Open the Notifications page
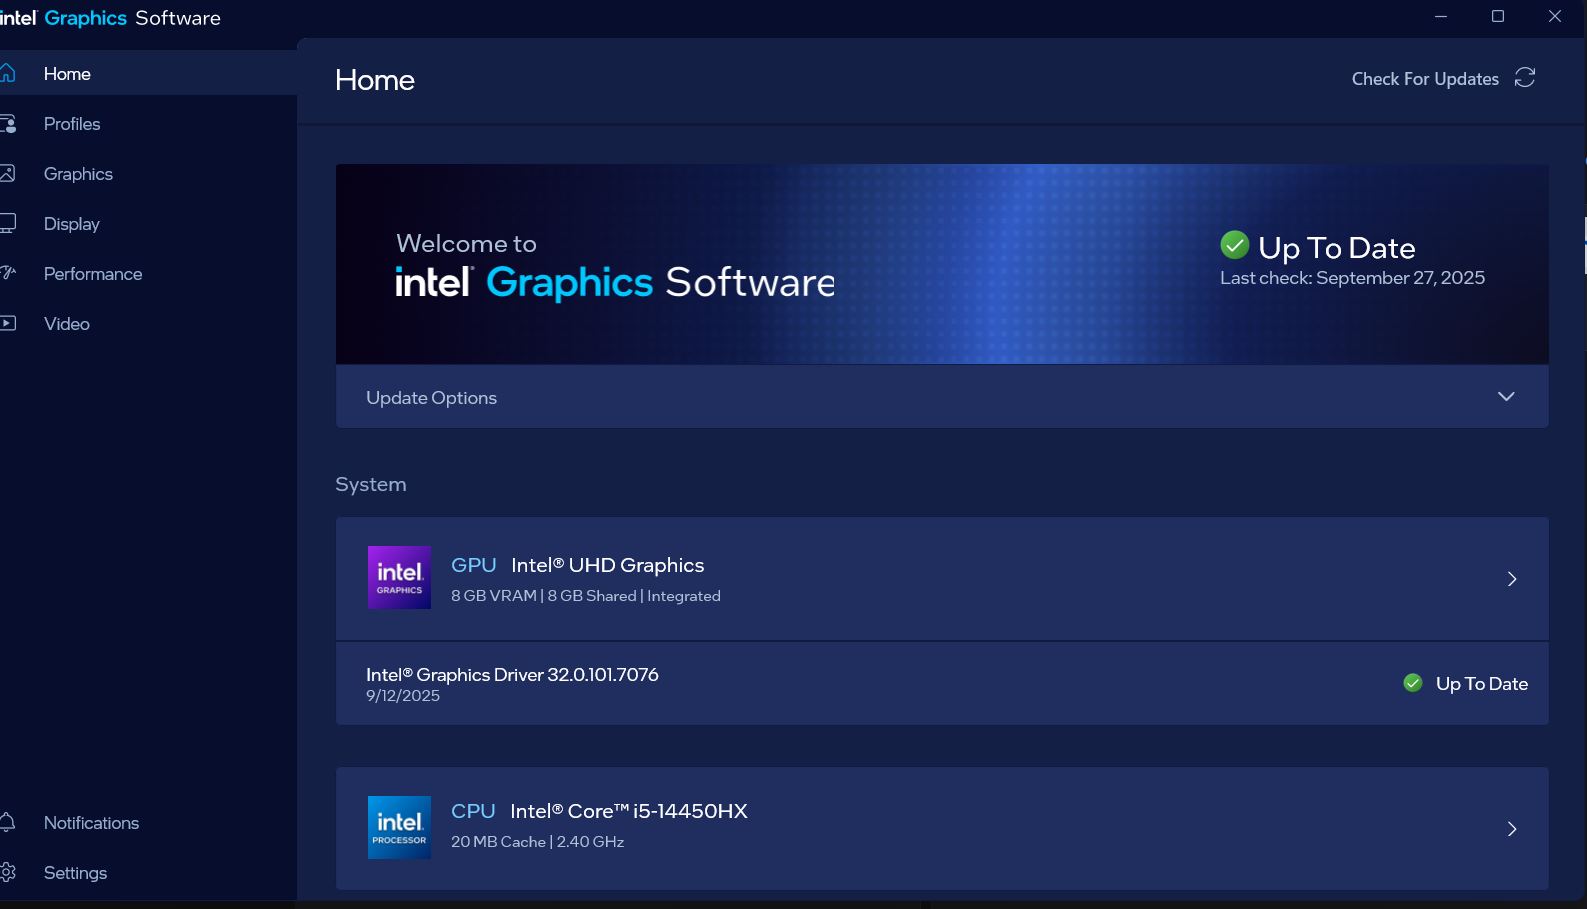Viewport: 1587px width, 909px height. 148,822
